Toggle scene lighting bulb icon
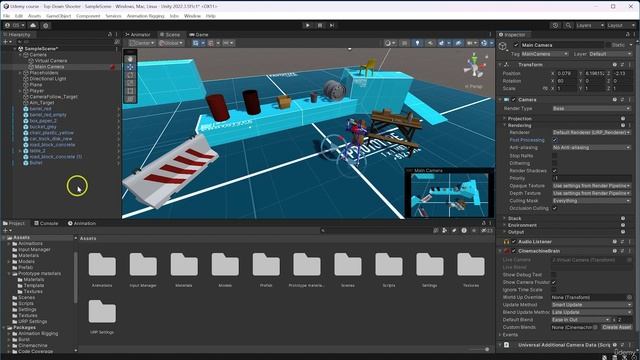Screen dimensions: 640x360 pos(417,43)
